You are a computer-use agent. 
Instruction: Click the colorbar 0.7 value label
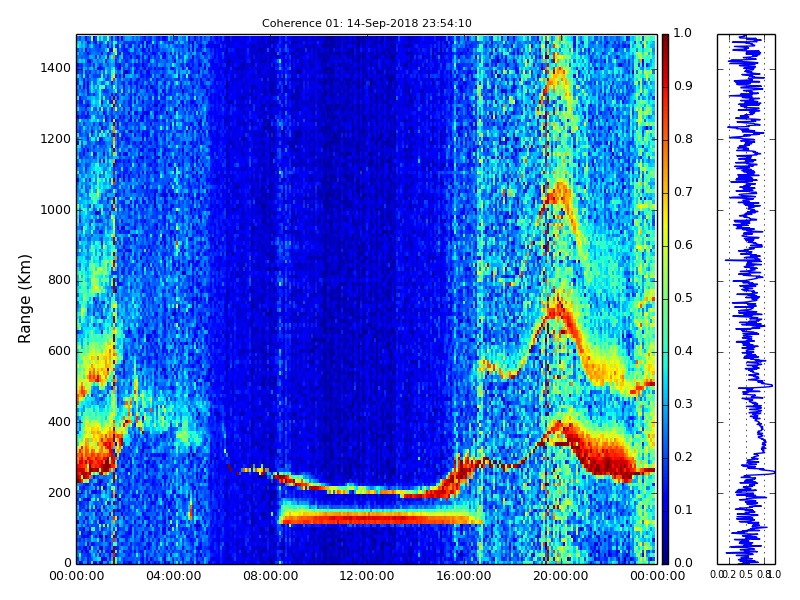(683, 192)
